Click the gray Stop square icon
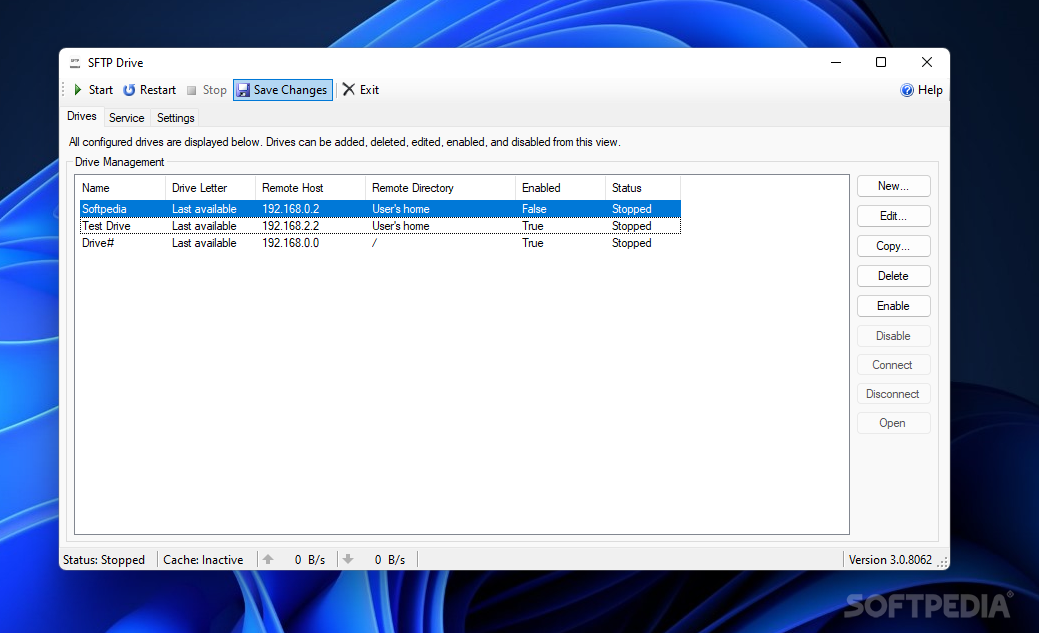 (191, 90)
